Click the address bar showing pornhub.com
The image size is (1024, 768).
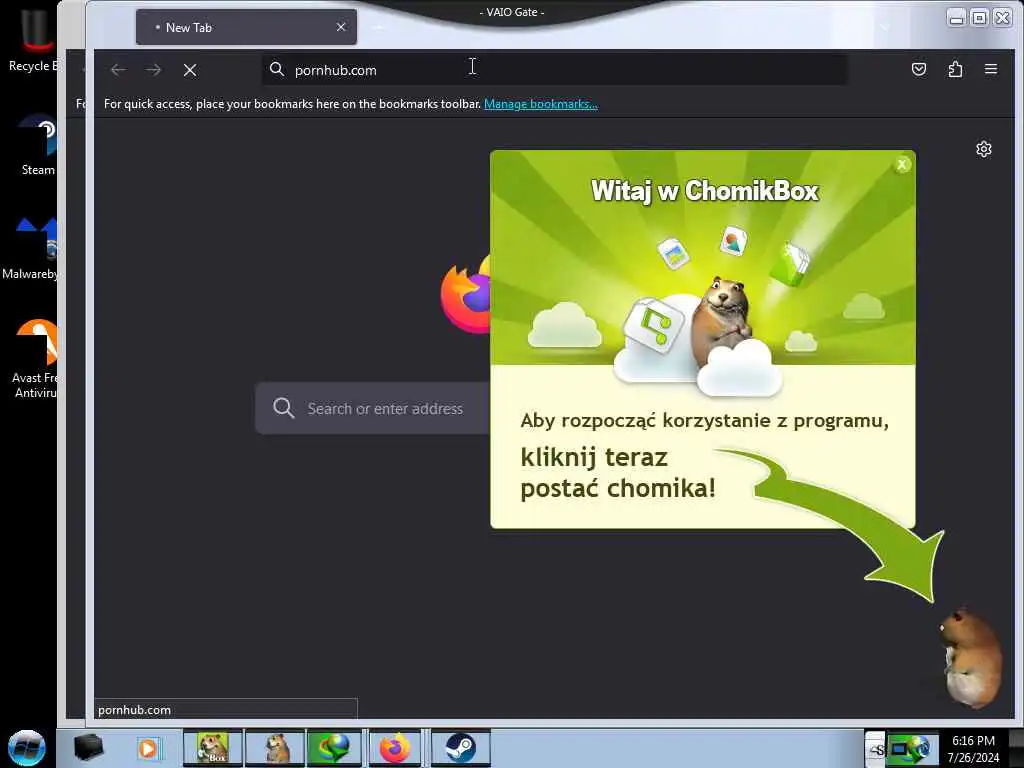coord(555,70)
